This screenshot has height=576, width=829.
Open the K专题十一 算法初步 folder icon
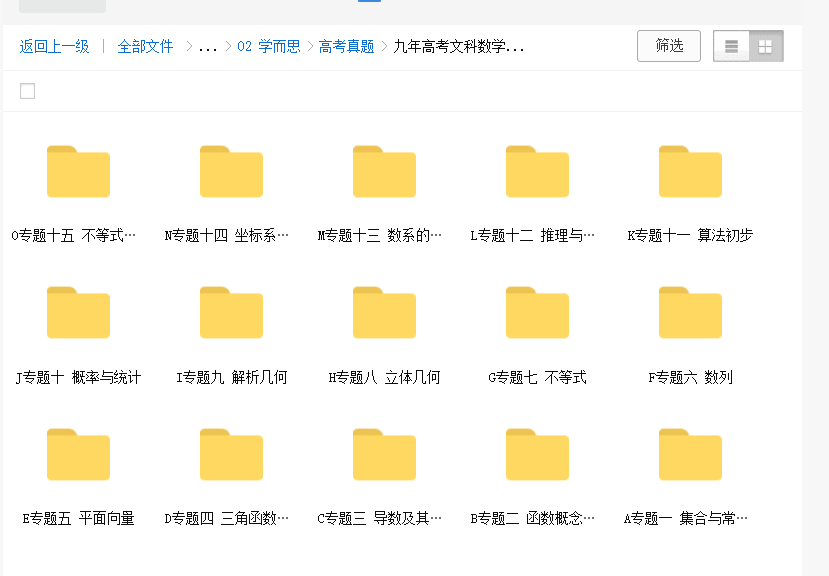(690, 171)
